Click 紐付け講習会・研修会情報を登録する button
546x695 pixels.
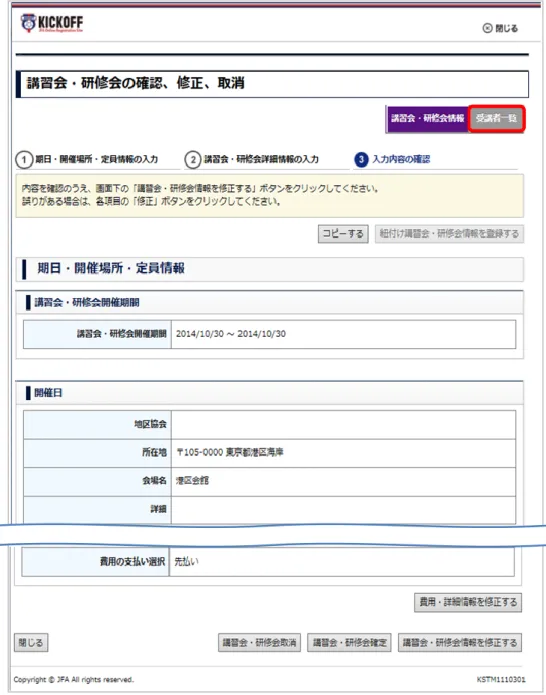pyautogui.click(x=449, y=234)
